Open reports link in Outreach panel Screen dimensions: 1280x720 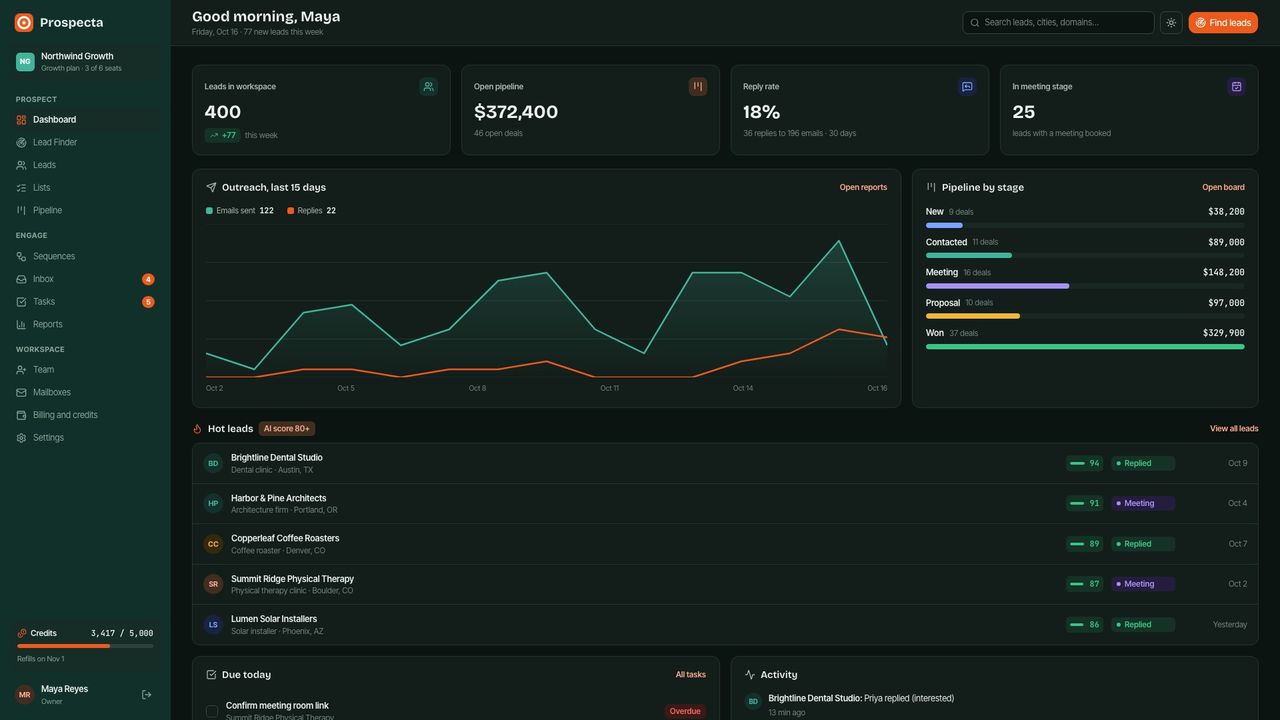point(863,188)
